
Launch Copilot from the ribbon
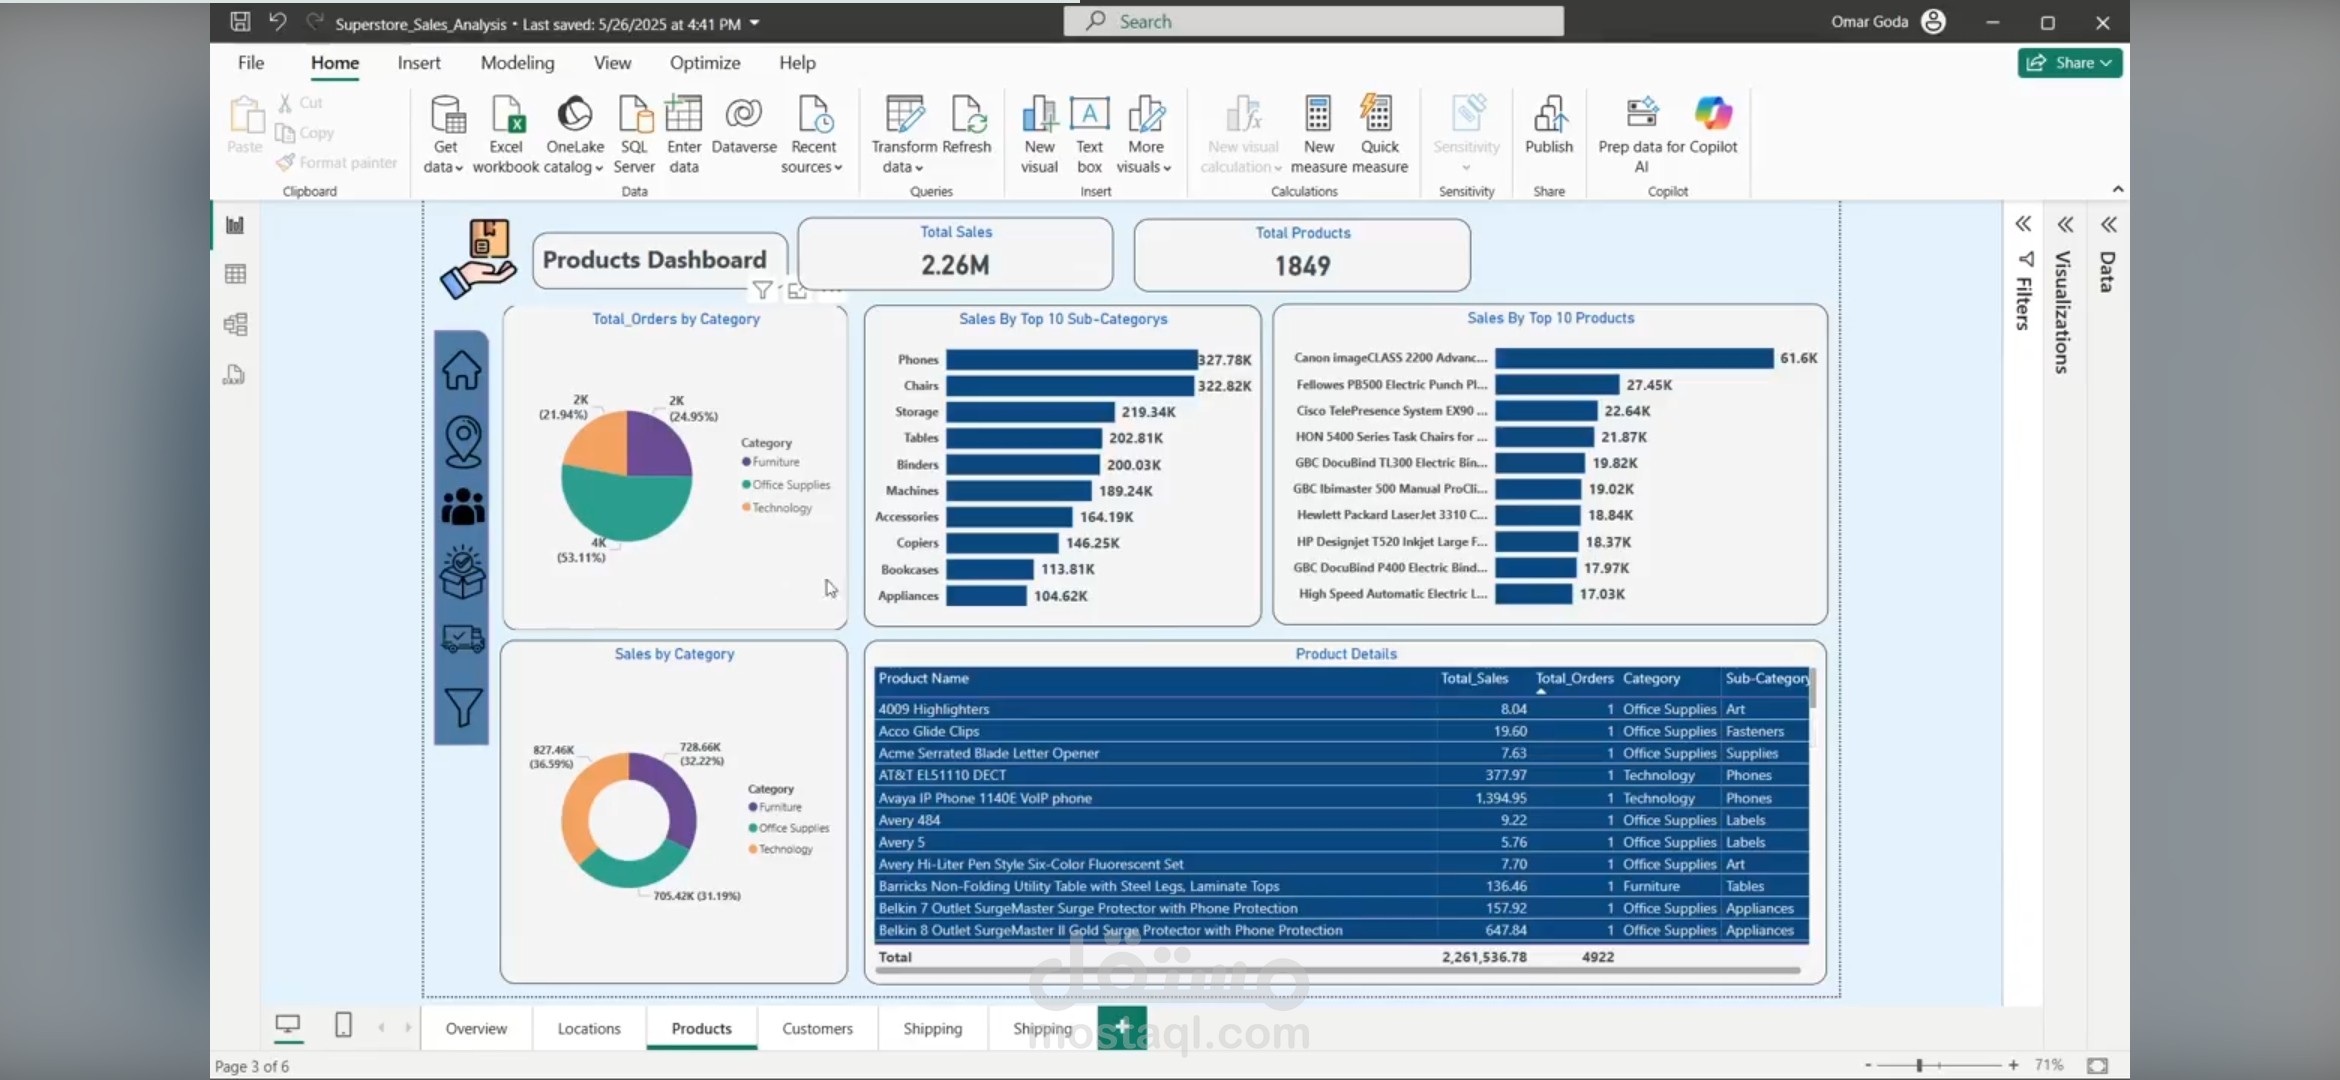tap(1713, 126)
